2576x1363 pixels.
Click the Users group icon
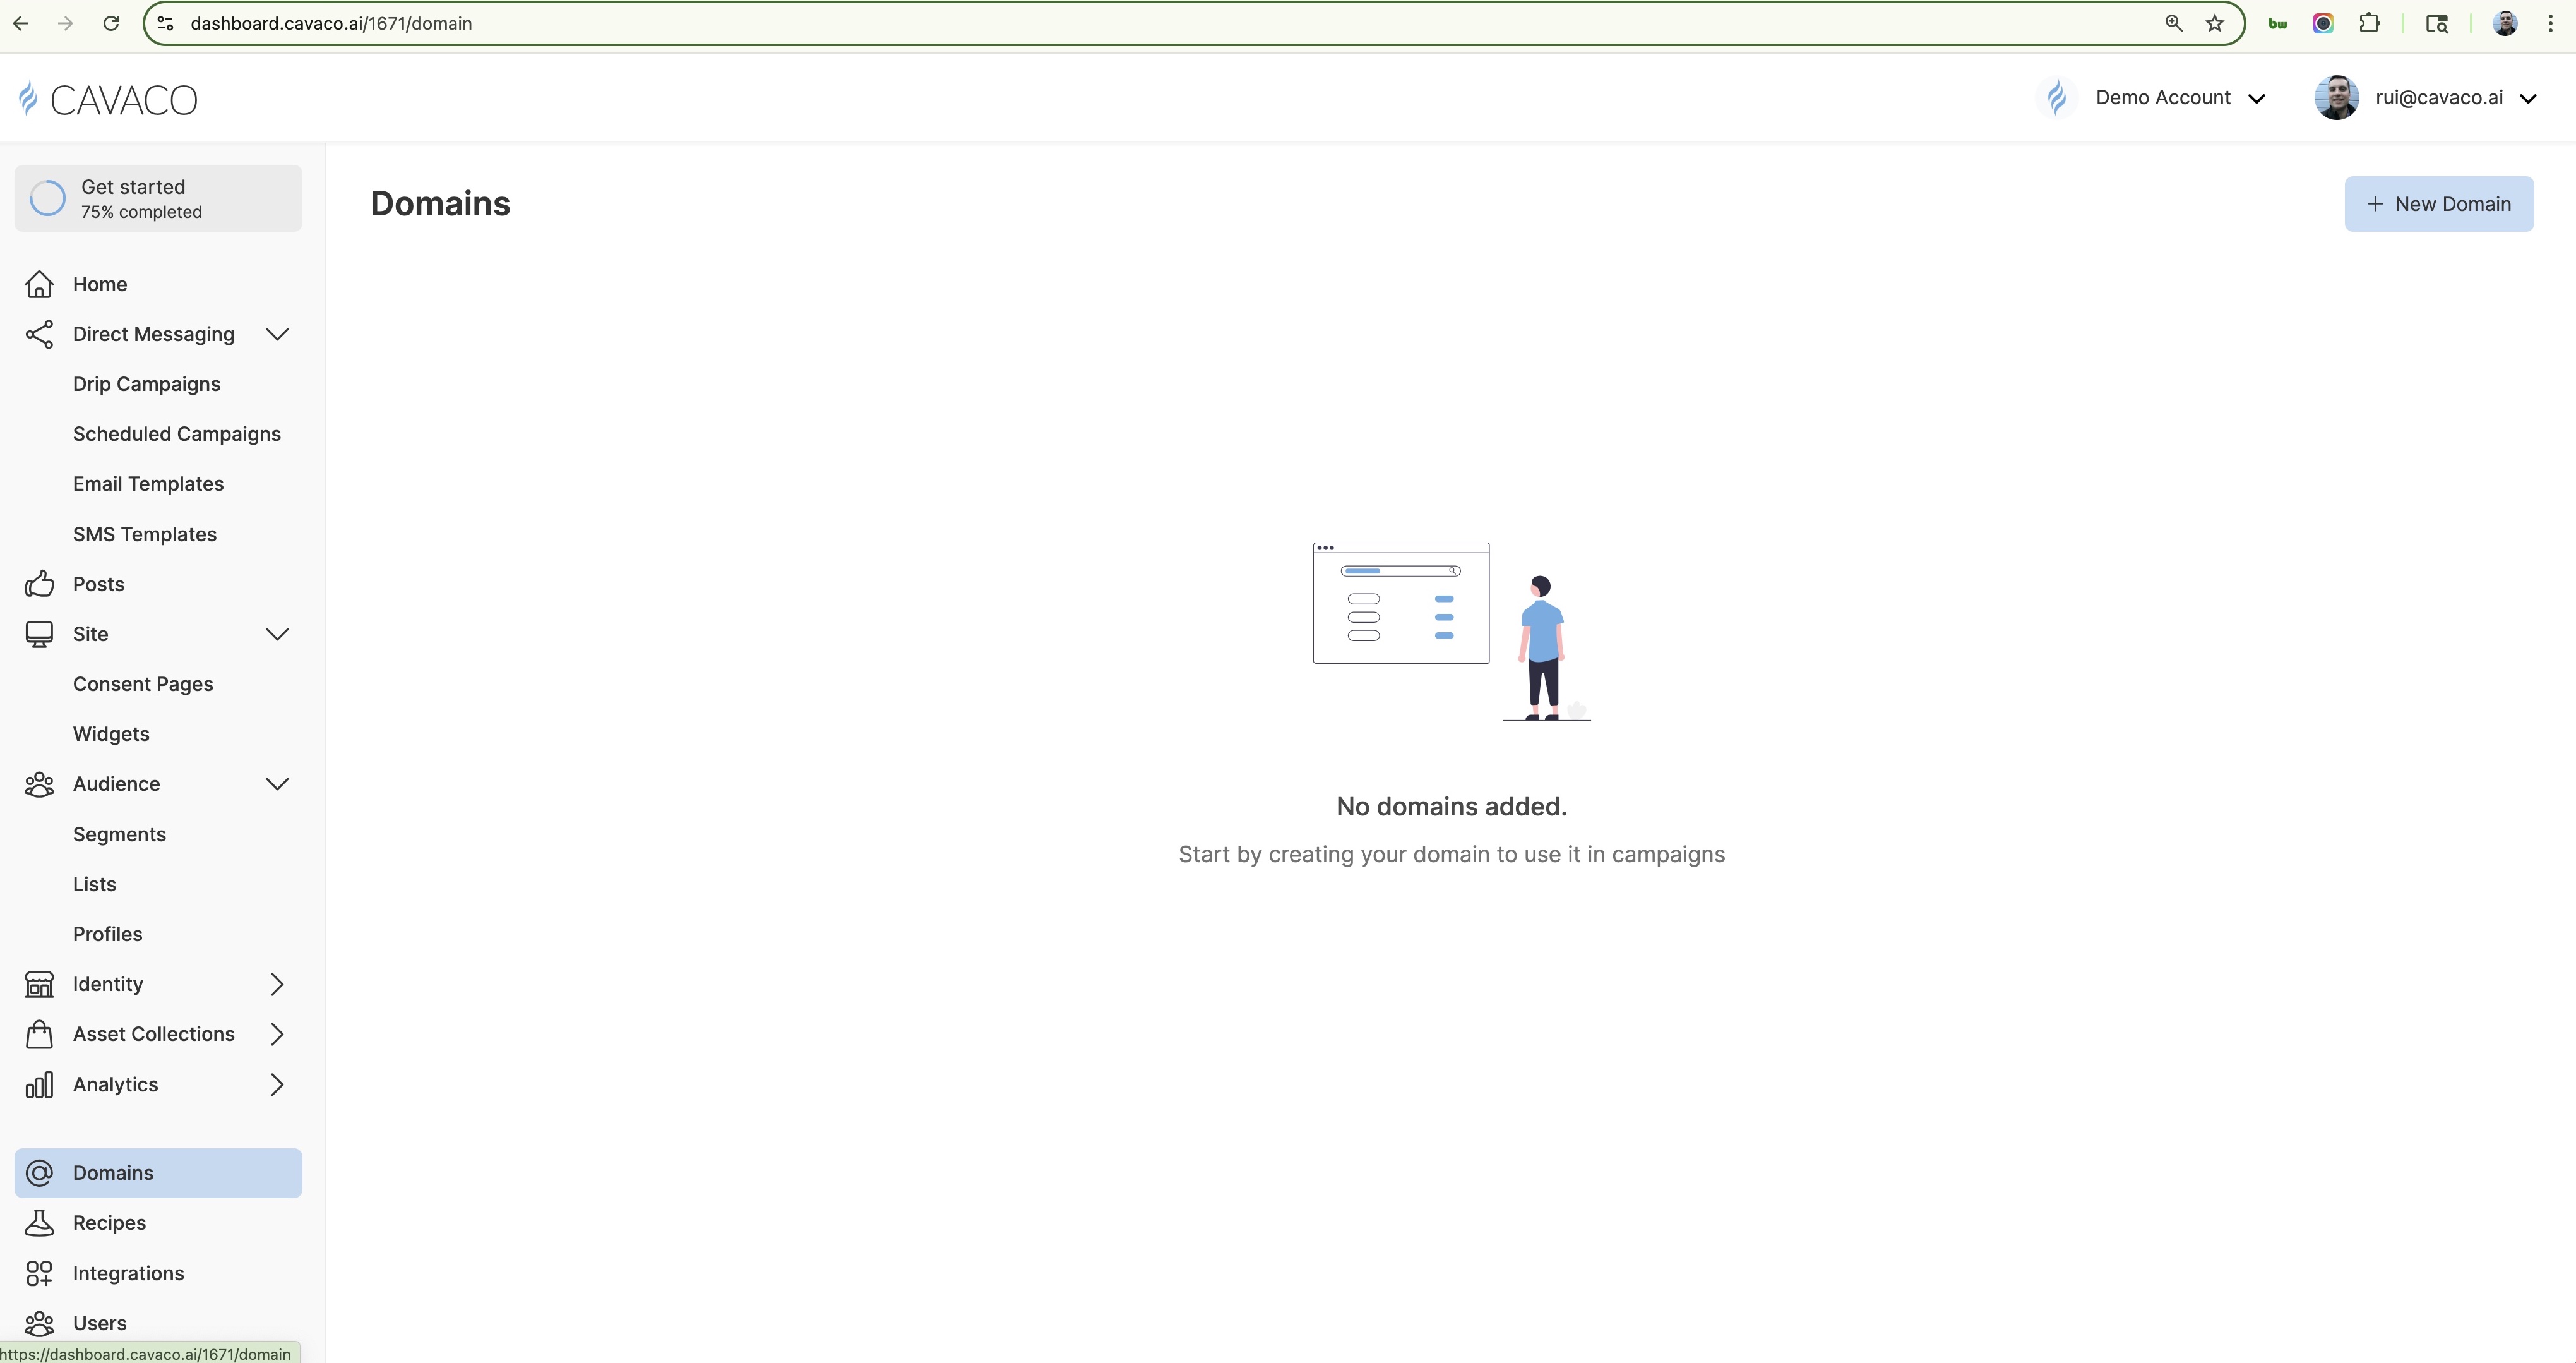[x=39, y=1323]
